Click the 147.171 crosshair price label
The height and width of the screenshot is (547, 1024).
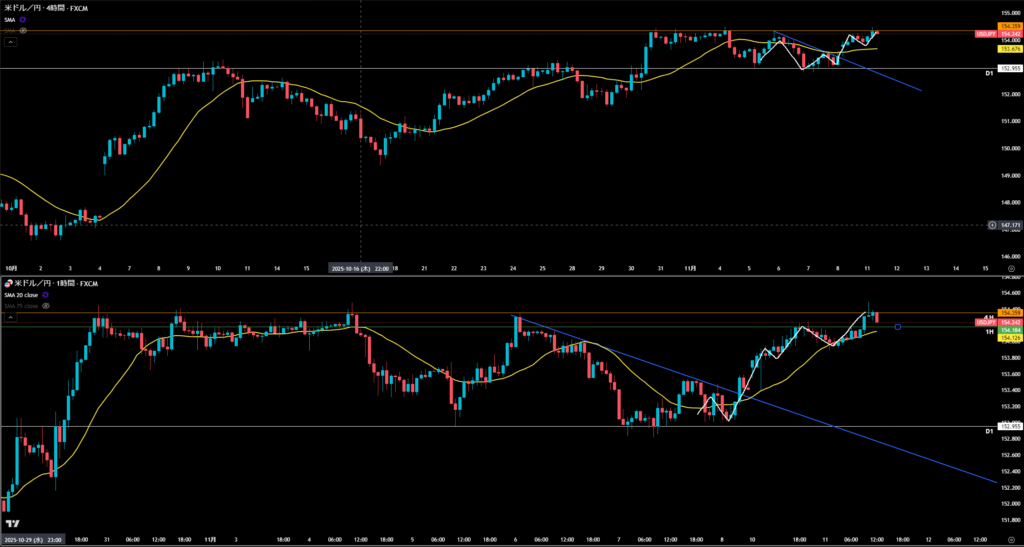[x=1005, y=225]
